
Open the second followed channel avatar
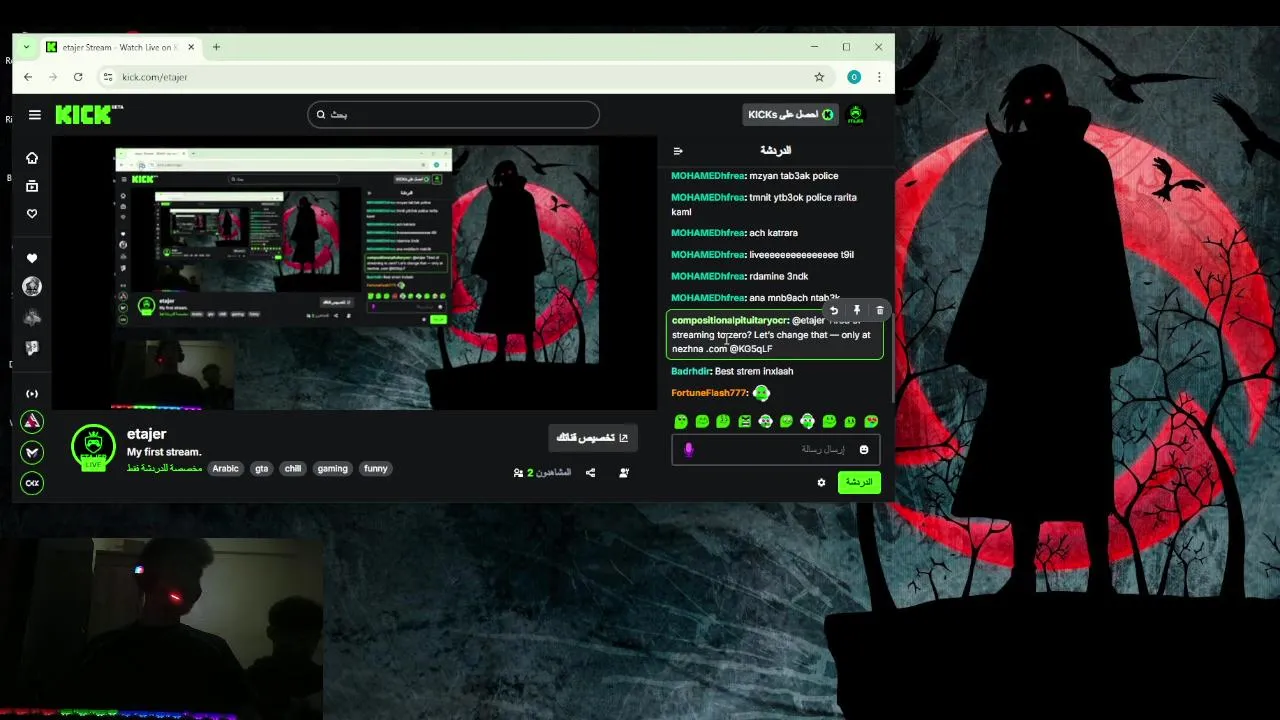pyautogui.click(x=32, y=318)
